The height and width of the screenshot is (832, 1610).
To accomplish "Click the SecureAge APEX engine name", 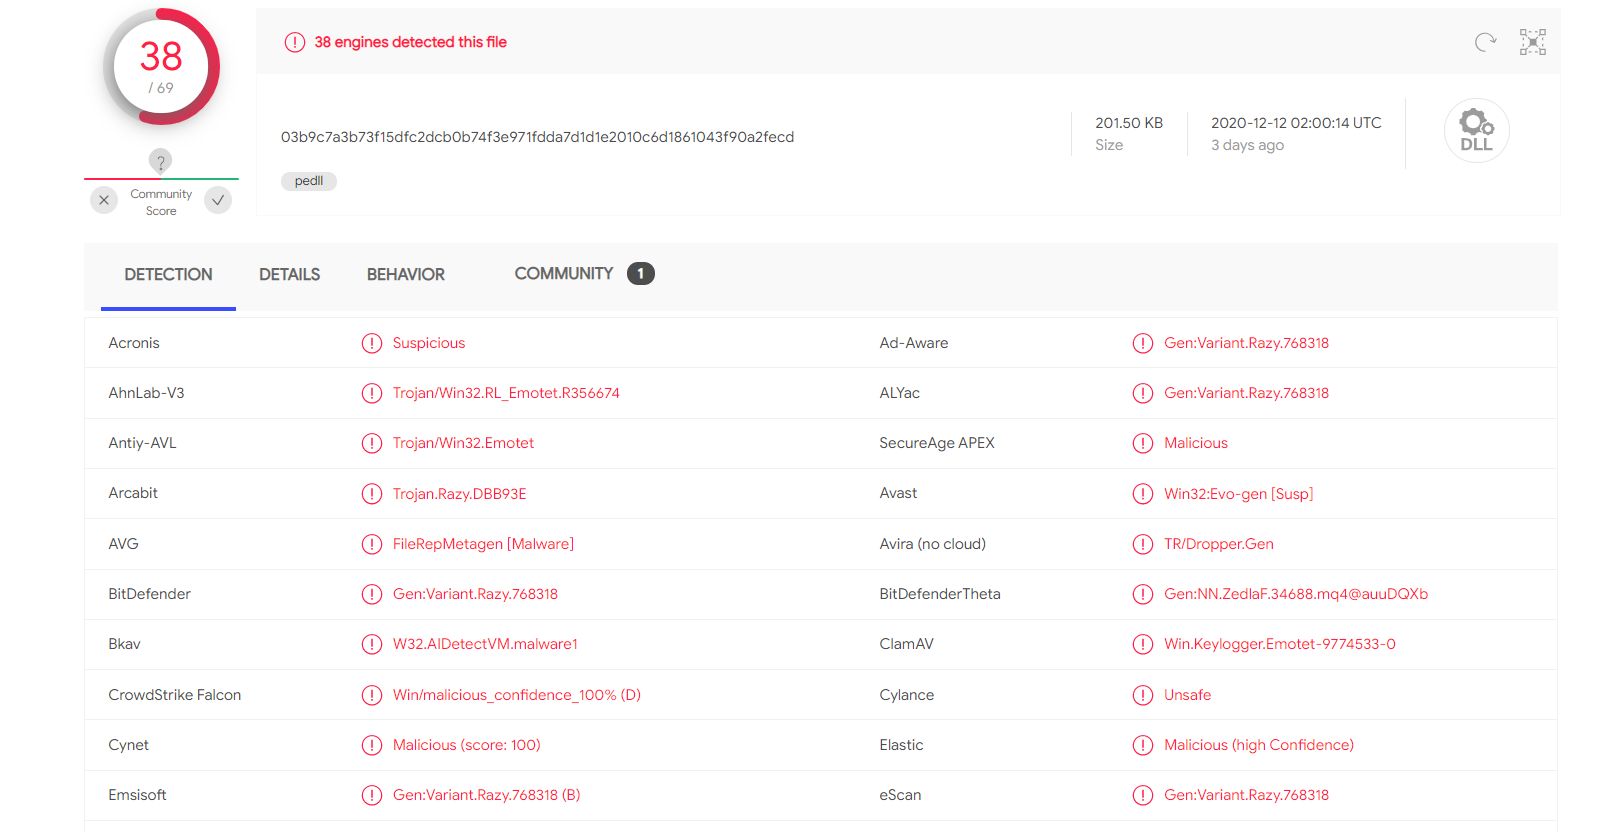I will [x=937, y=443].
